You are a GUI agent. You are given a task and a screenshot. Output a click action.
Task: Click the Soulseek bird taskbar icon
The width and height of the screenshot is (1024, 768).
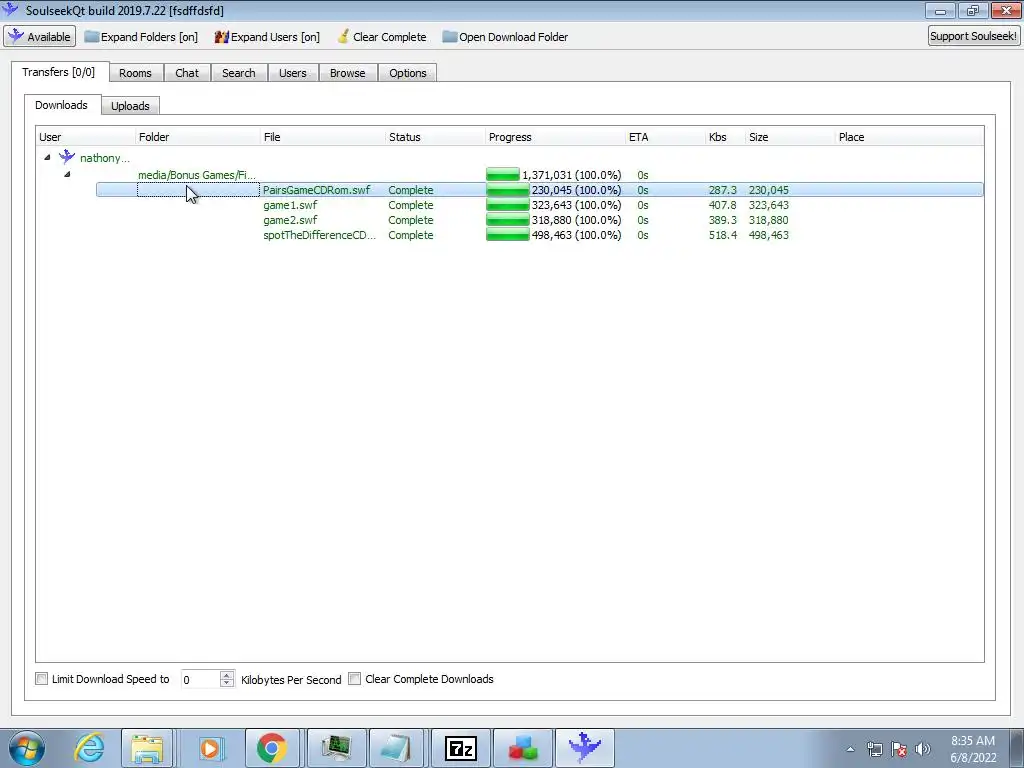584,748
